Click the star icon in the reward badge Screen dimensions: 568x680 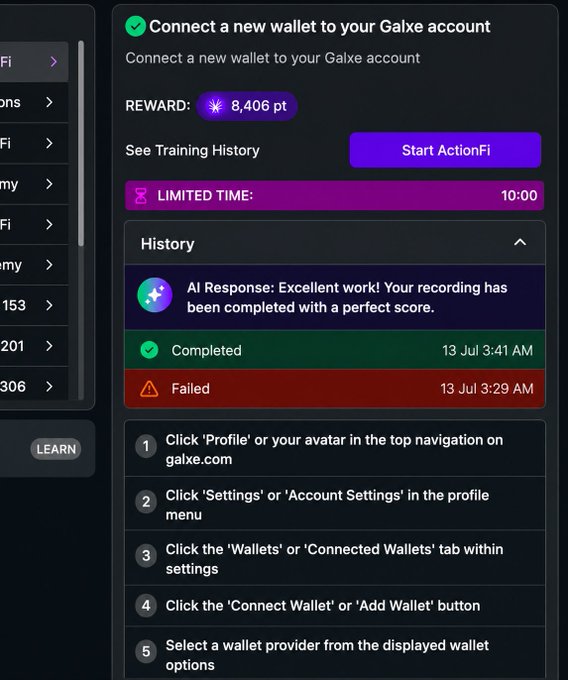click(x=215, y=106)
